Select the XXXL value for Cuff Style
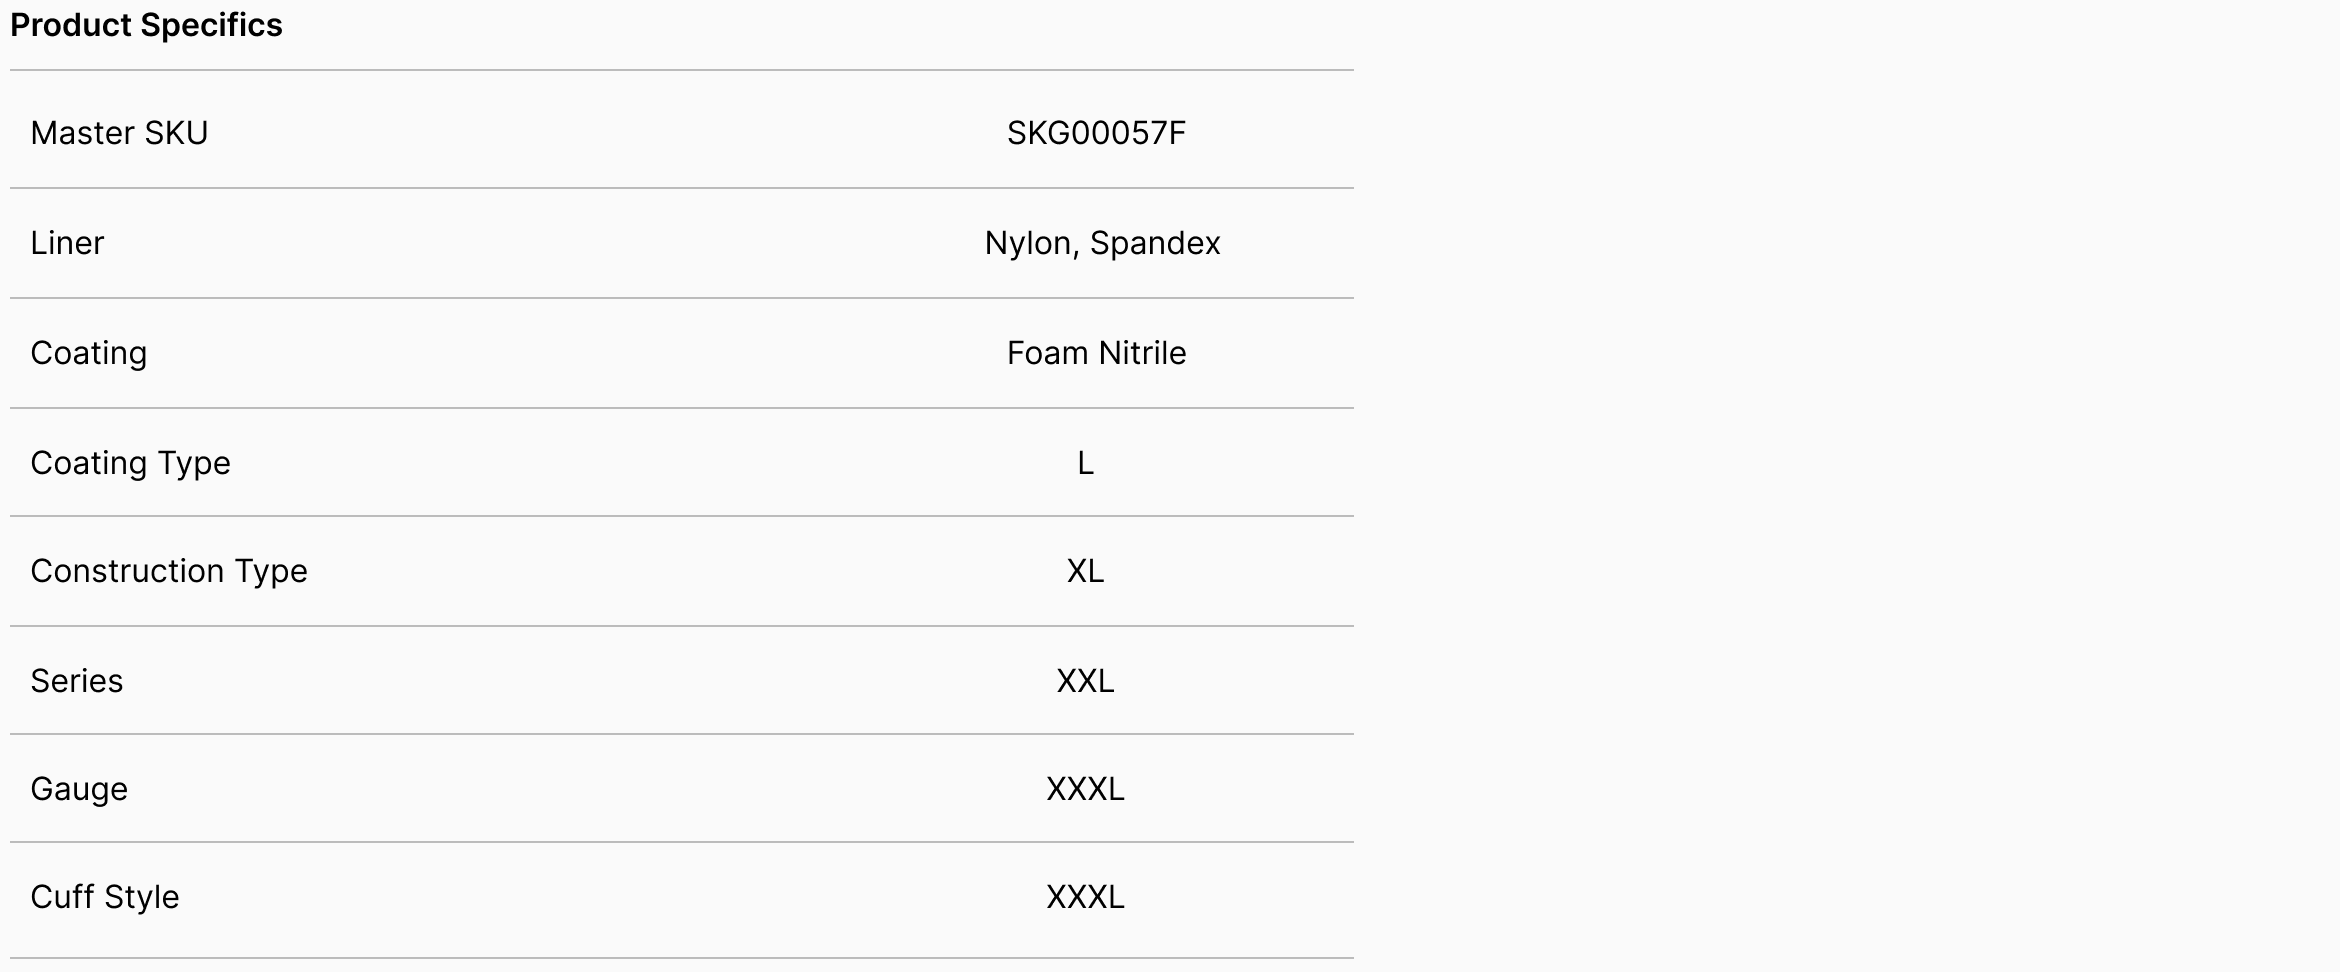The width and height of the screenshot is (2340, 972). tap(1085, 897)
